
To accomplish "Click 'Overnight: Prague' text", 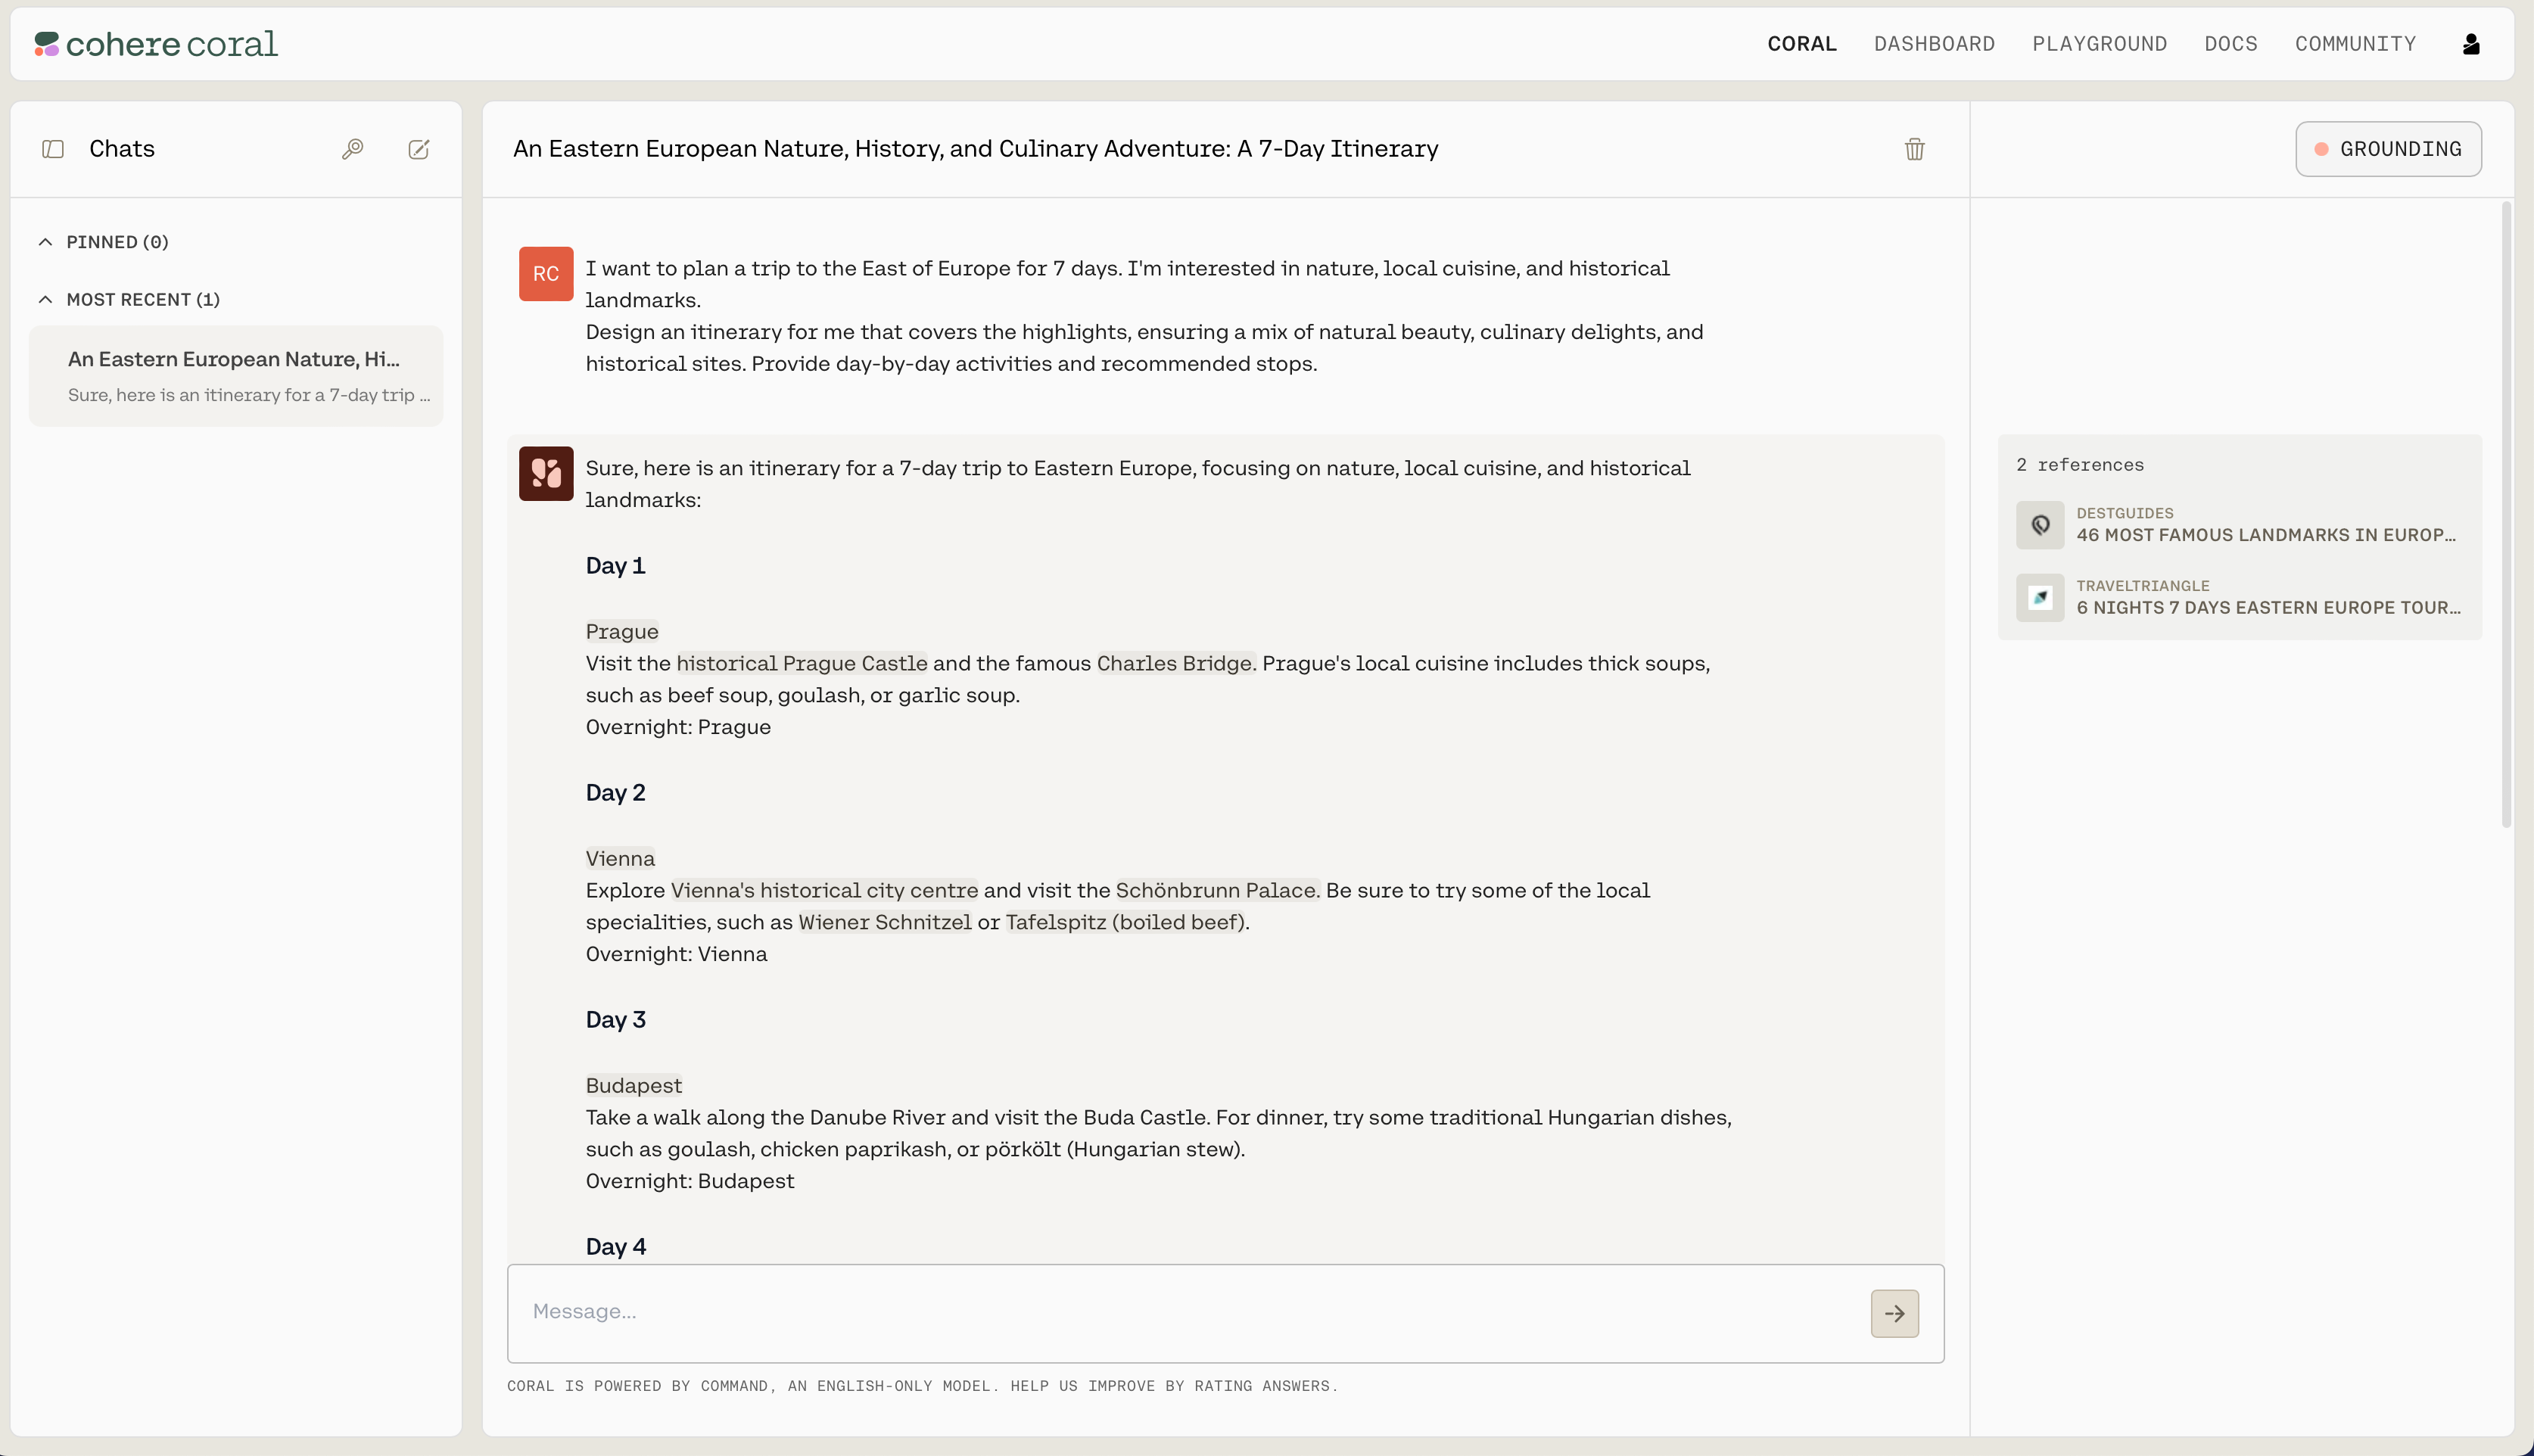I will (678, 728).
